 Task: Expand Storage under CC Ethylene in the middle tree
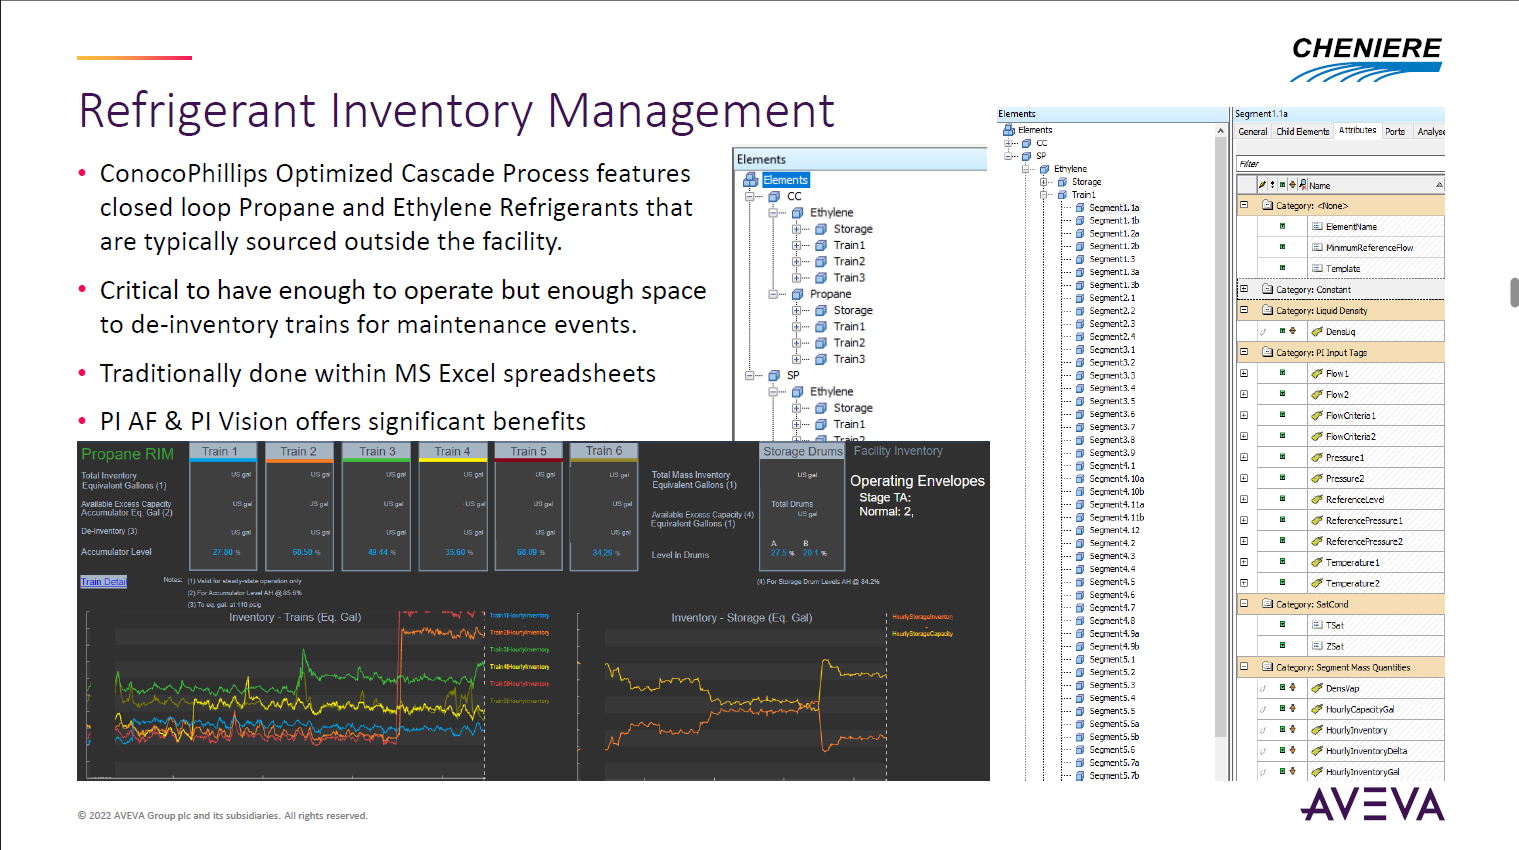click(797, 230)
